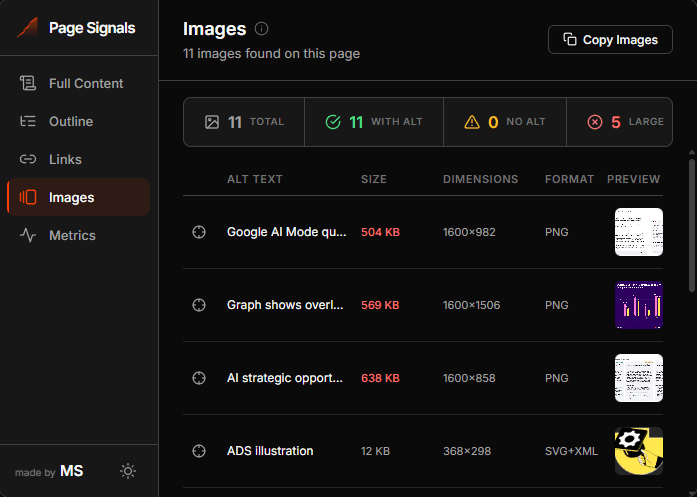The height and width of the screenshot is (497, 697).
Task: Click the 11 images found subtitle
Action: pos(272,53)
